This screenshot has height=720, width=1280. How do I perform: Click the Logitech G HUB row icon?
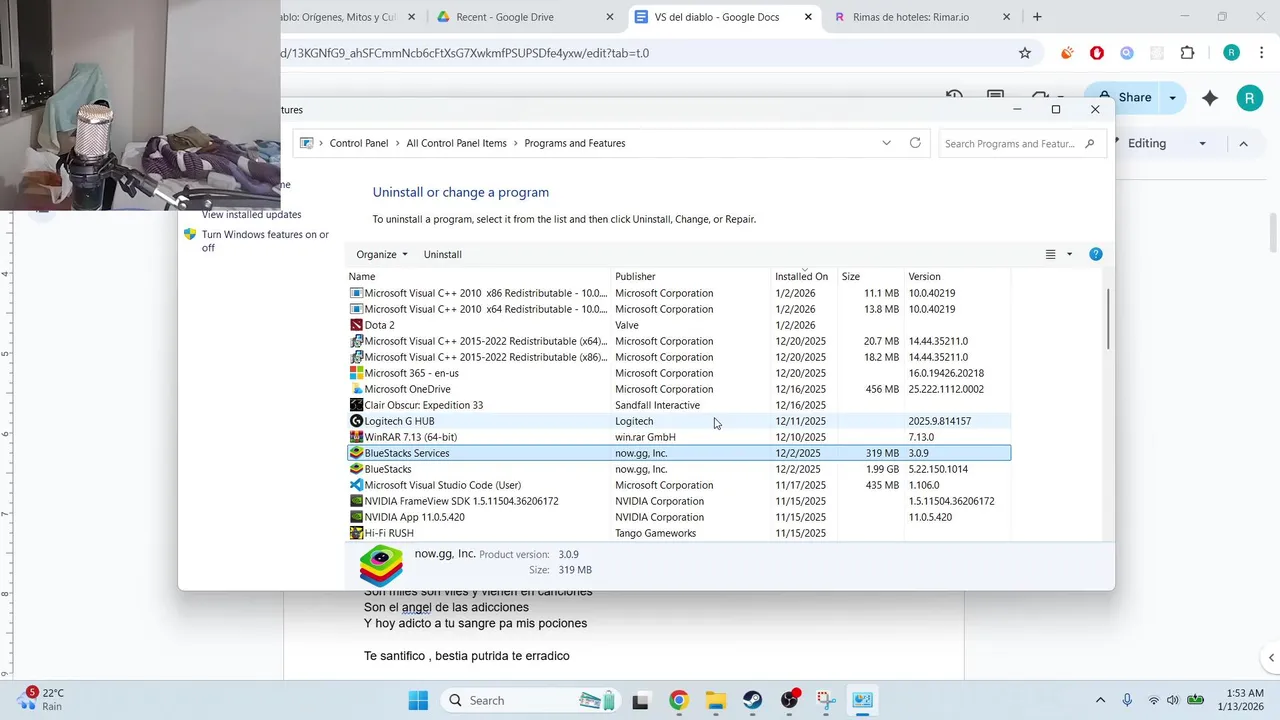tap(356, 421)
